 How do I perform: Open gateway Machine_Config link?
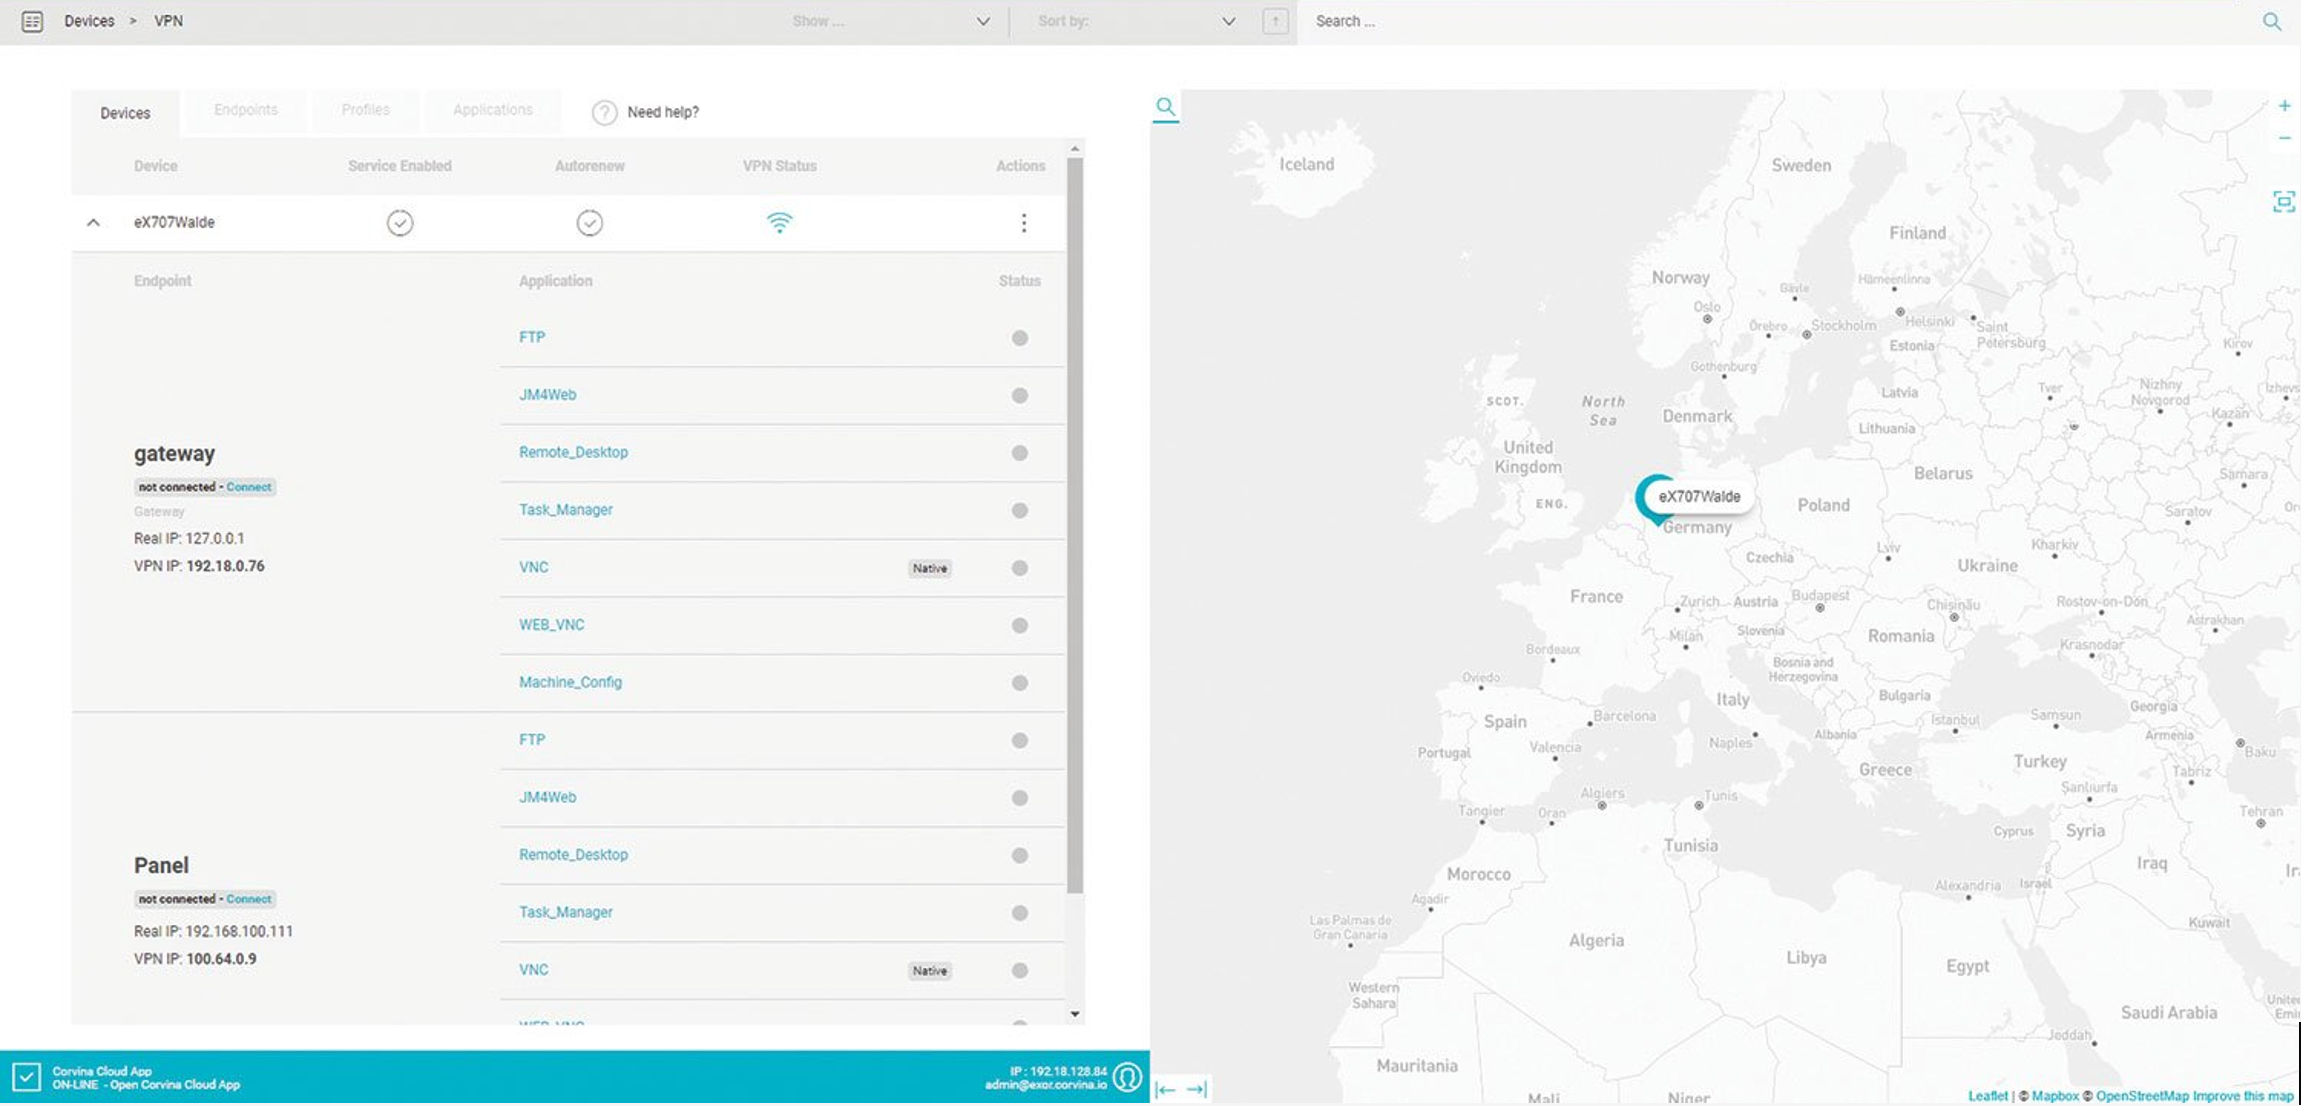click(x=570, y=682)
